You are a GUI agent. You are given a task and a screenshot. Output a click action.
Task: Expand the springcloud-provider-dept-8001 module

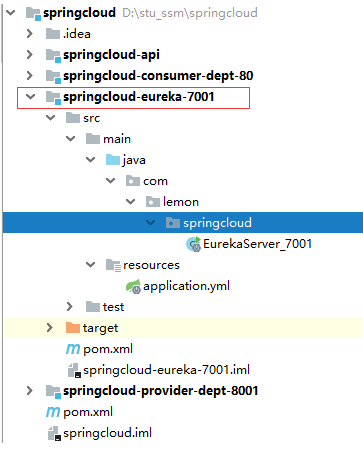point(30,391)
